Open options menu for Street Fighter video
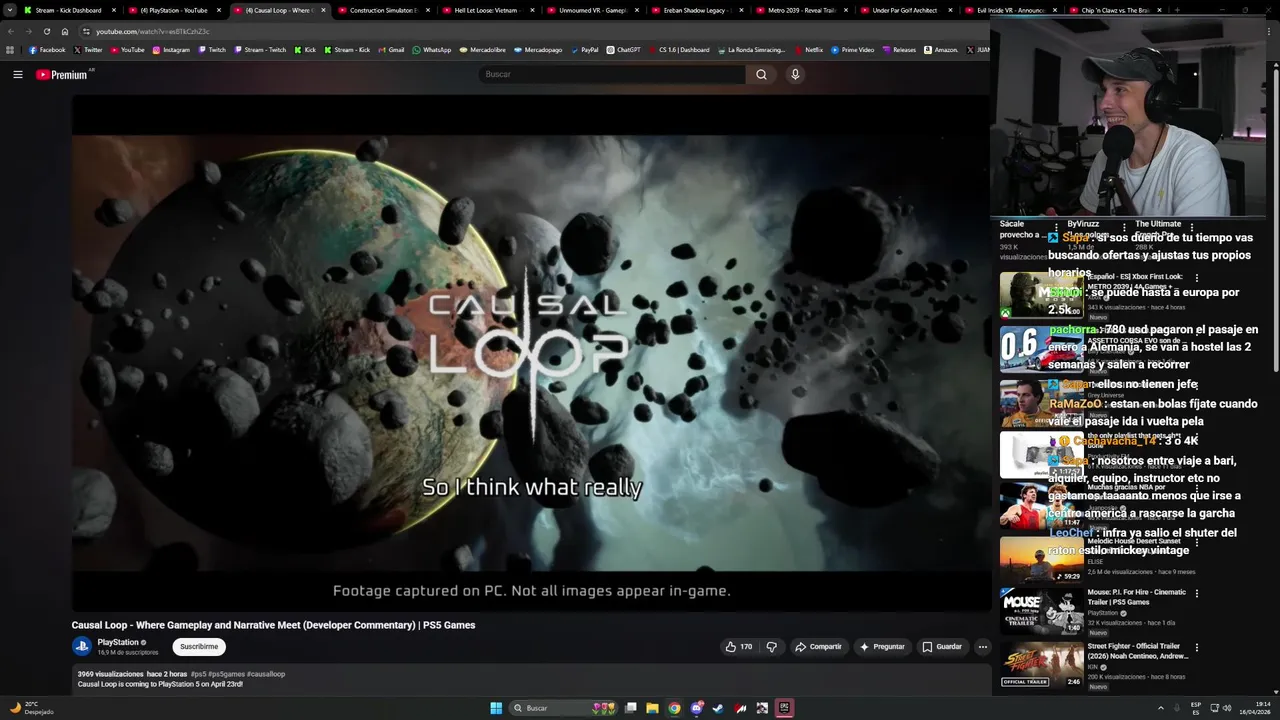 coord(1197,647)
